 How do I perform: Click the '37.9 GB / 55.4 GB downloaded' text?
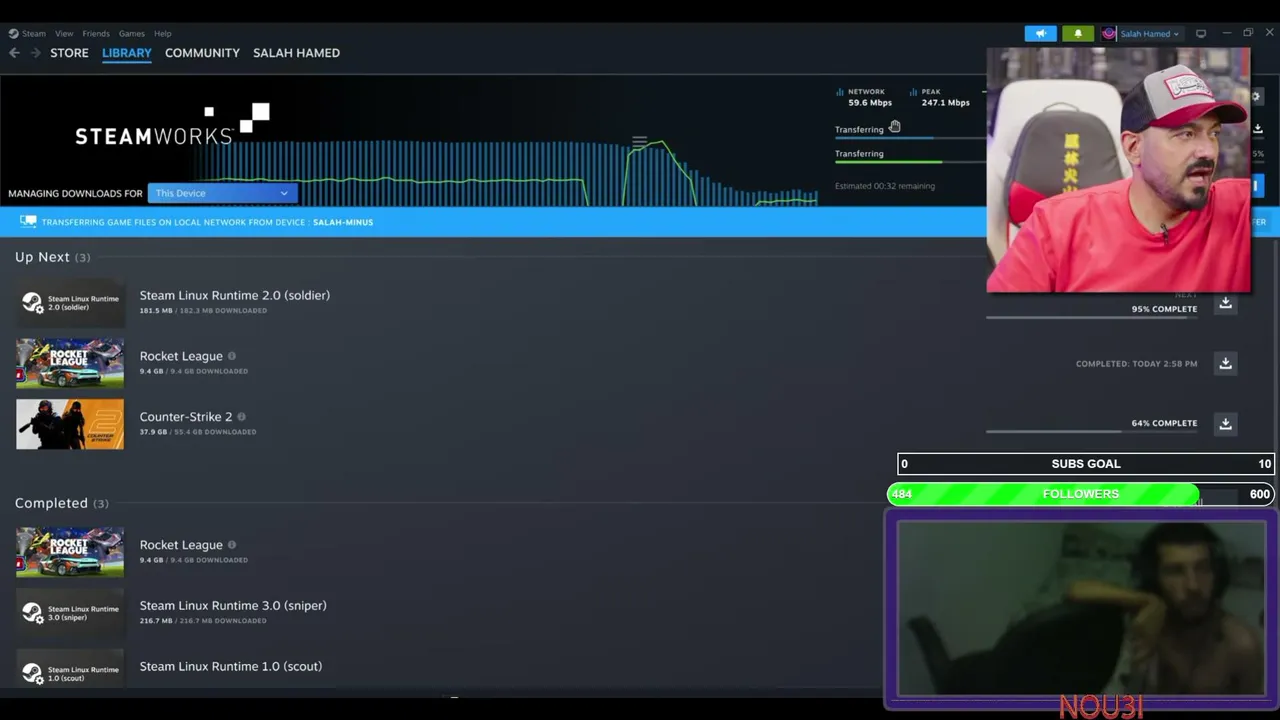pos(198,432)
